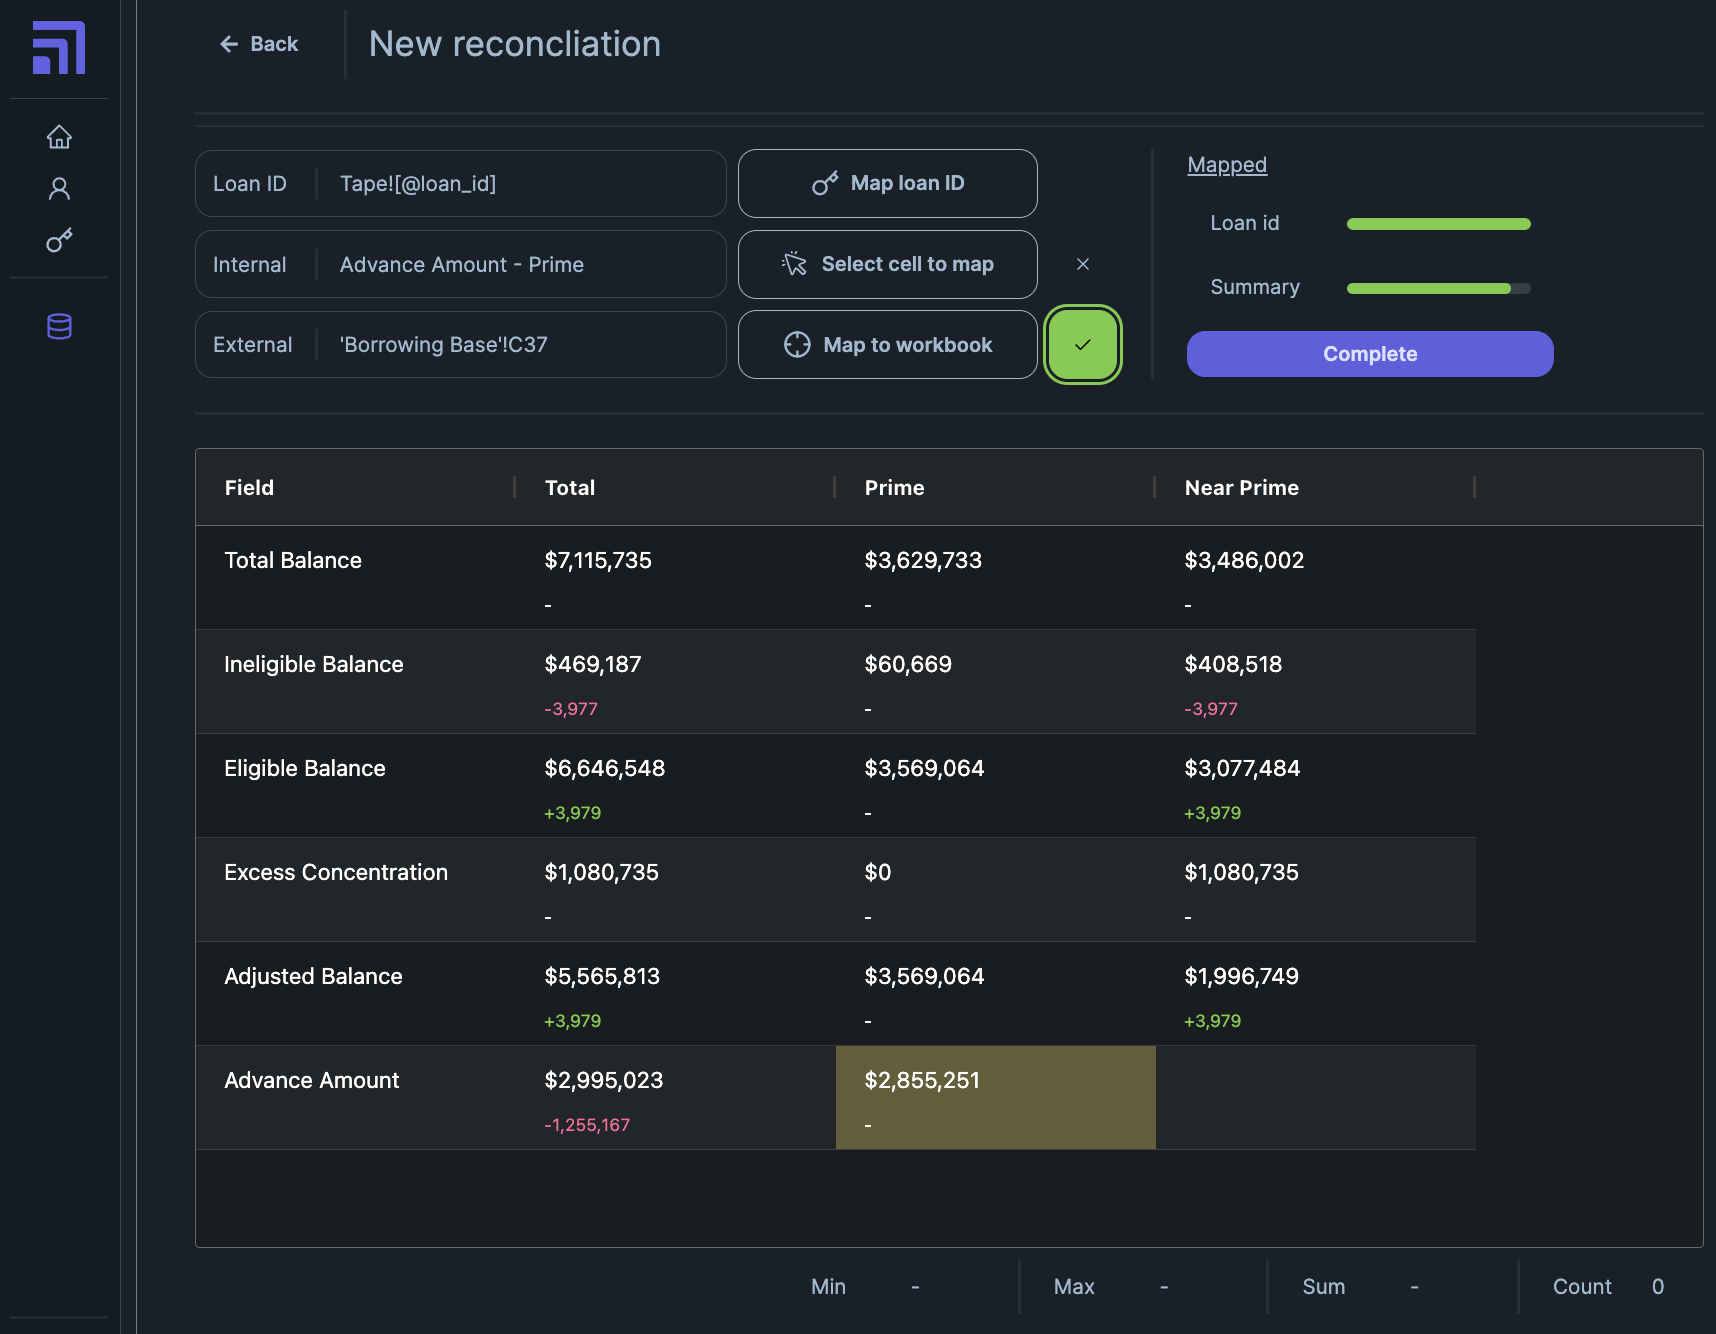This screenshot has width=1716, height=1334.
Task: Open the Home page from sidebar
Action: (59, 137)
